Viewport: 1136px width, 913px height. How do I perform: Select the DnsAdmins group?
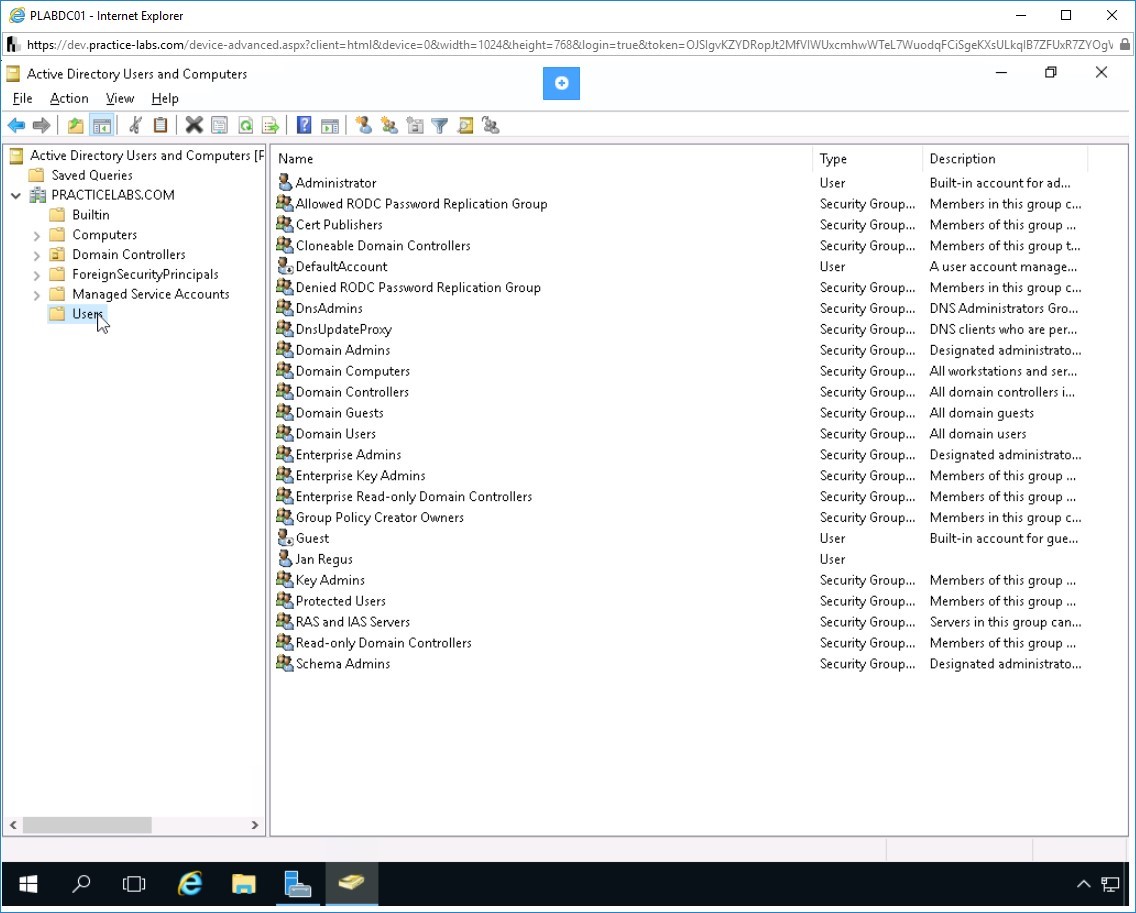point(329,309)
